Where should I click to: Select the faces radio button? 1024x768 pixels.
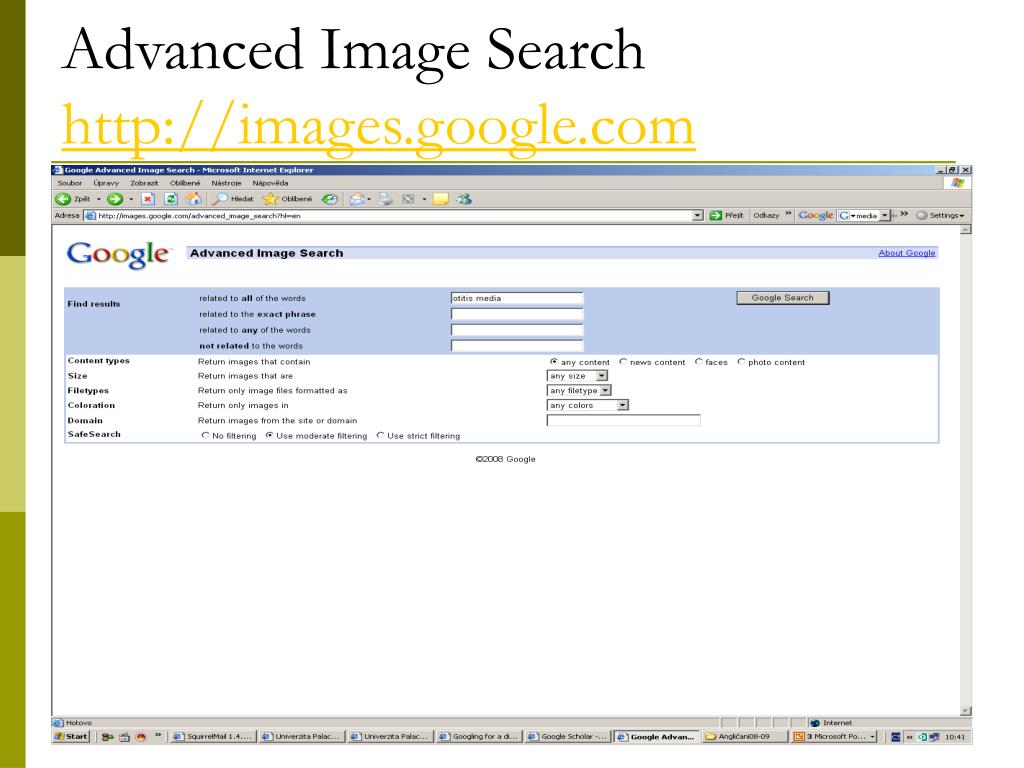tap(699, 361)
